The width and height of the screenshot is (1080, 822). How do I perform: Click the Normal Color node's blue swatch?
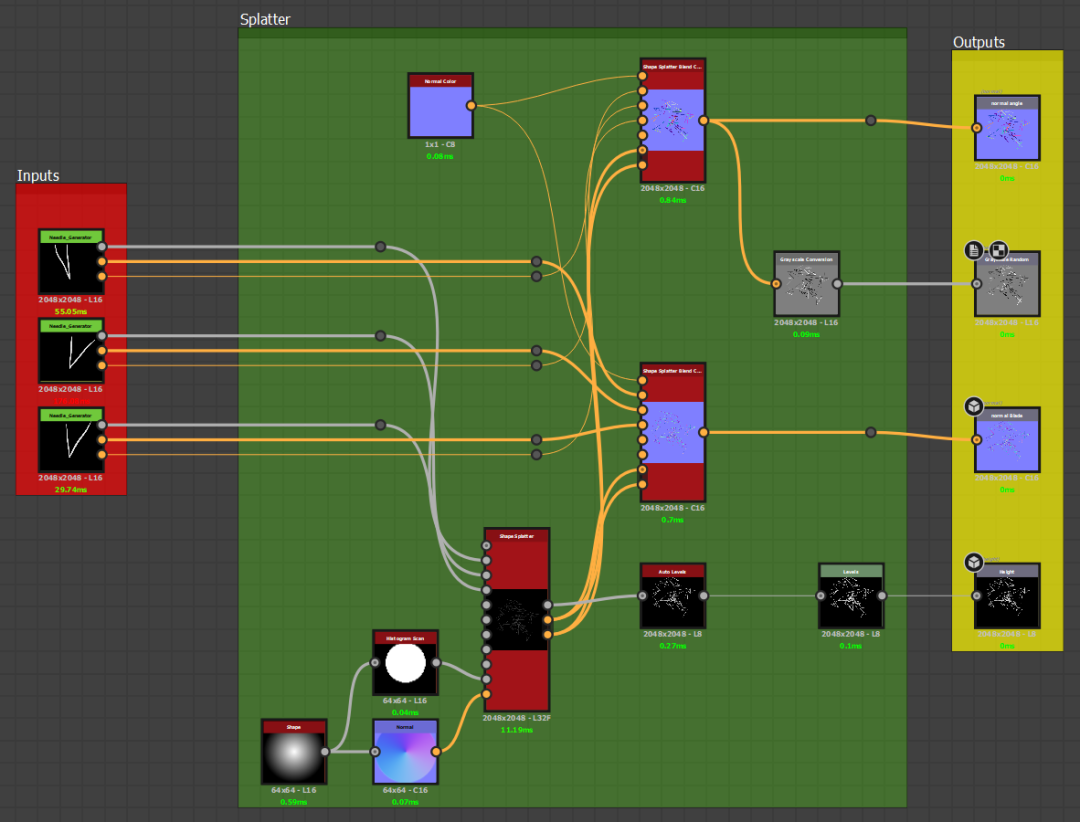441,111
